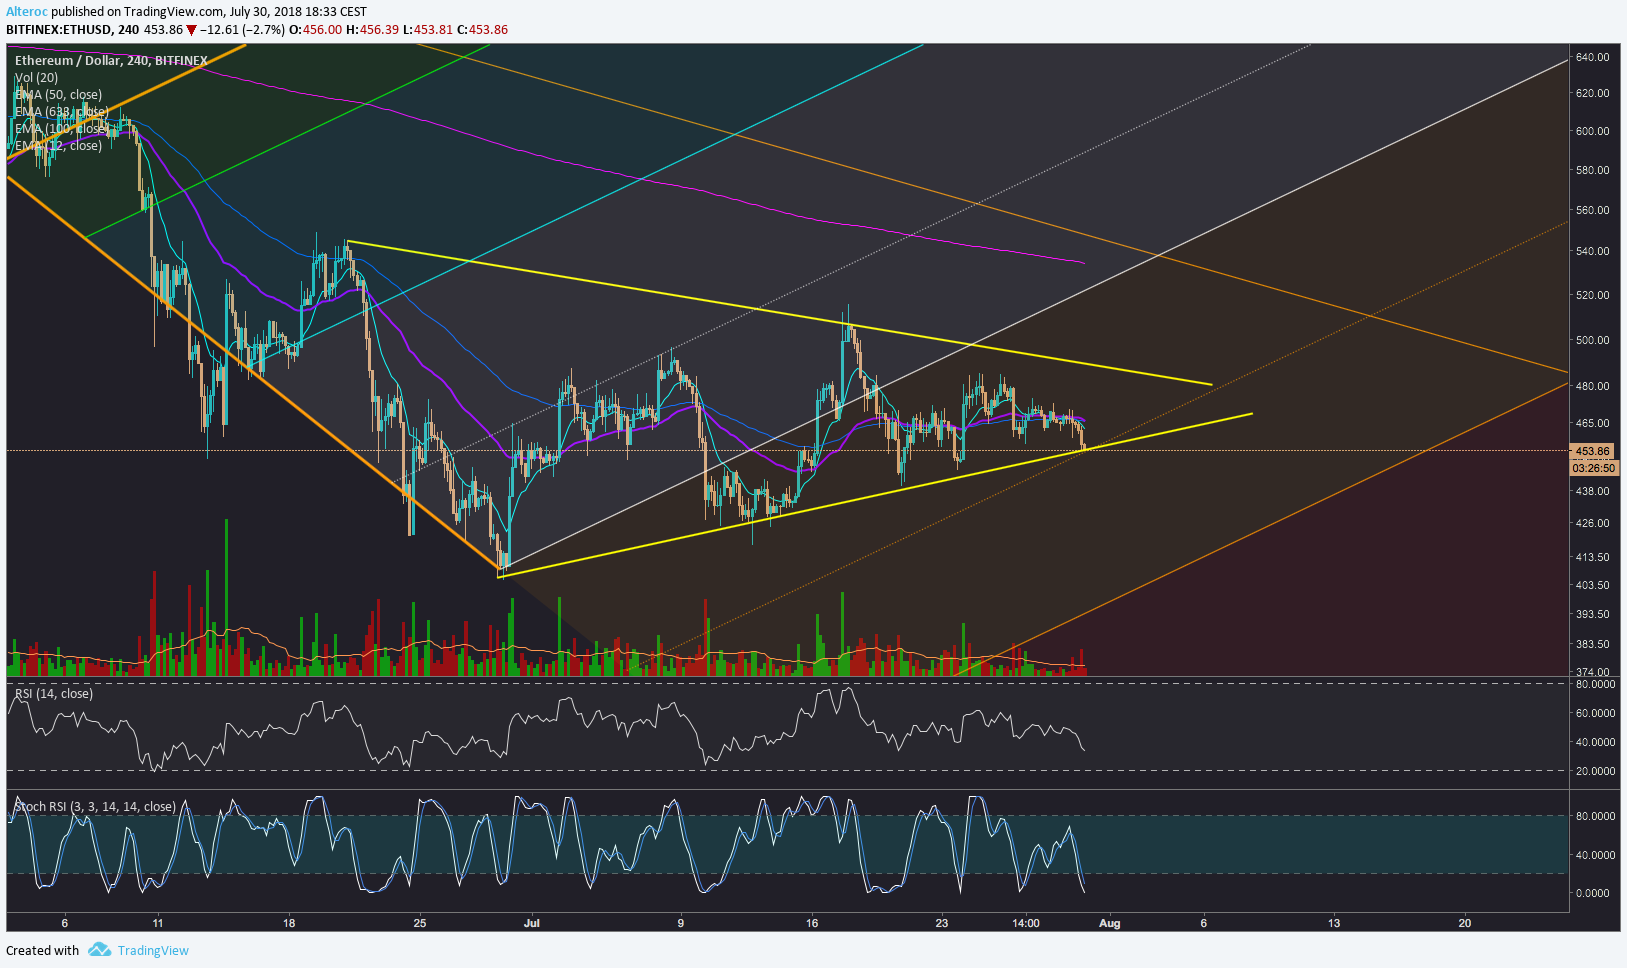Image resolution: width=1627 pixels, height=968 pixels.
Task: Click the red down-arrow price change indicator
Action: tap(191, 30)
